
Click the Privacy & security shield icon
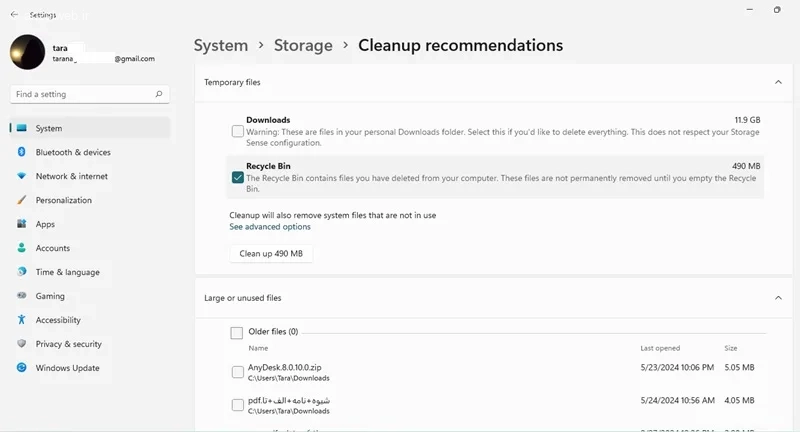pyautogui.click(x=21, y=344)
